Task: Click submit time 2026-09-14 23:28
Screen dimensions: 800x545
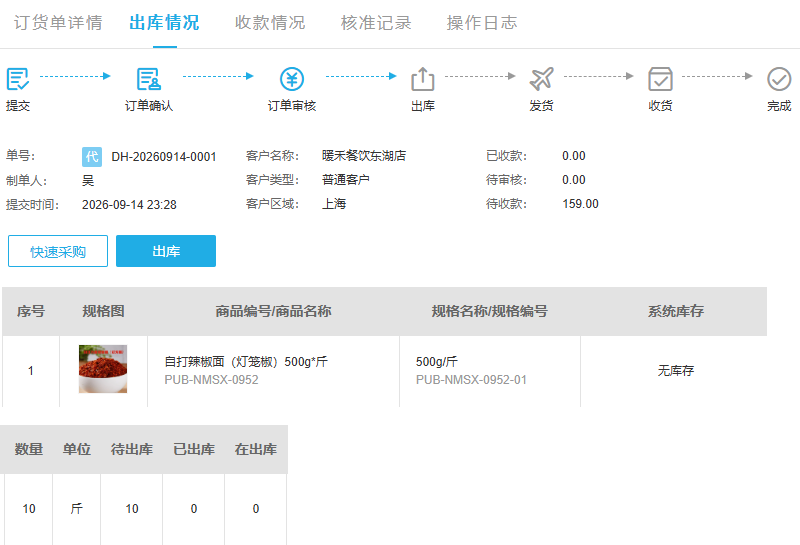Action: [129, 205]
